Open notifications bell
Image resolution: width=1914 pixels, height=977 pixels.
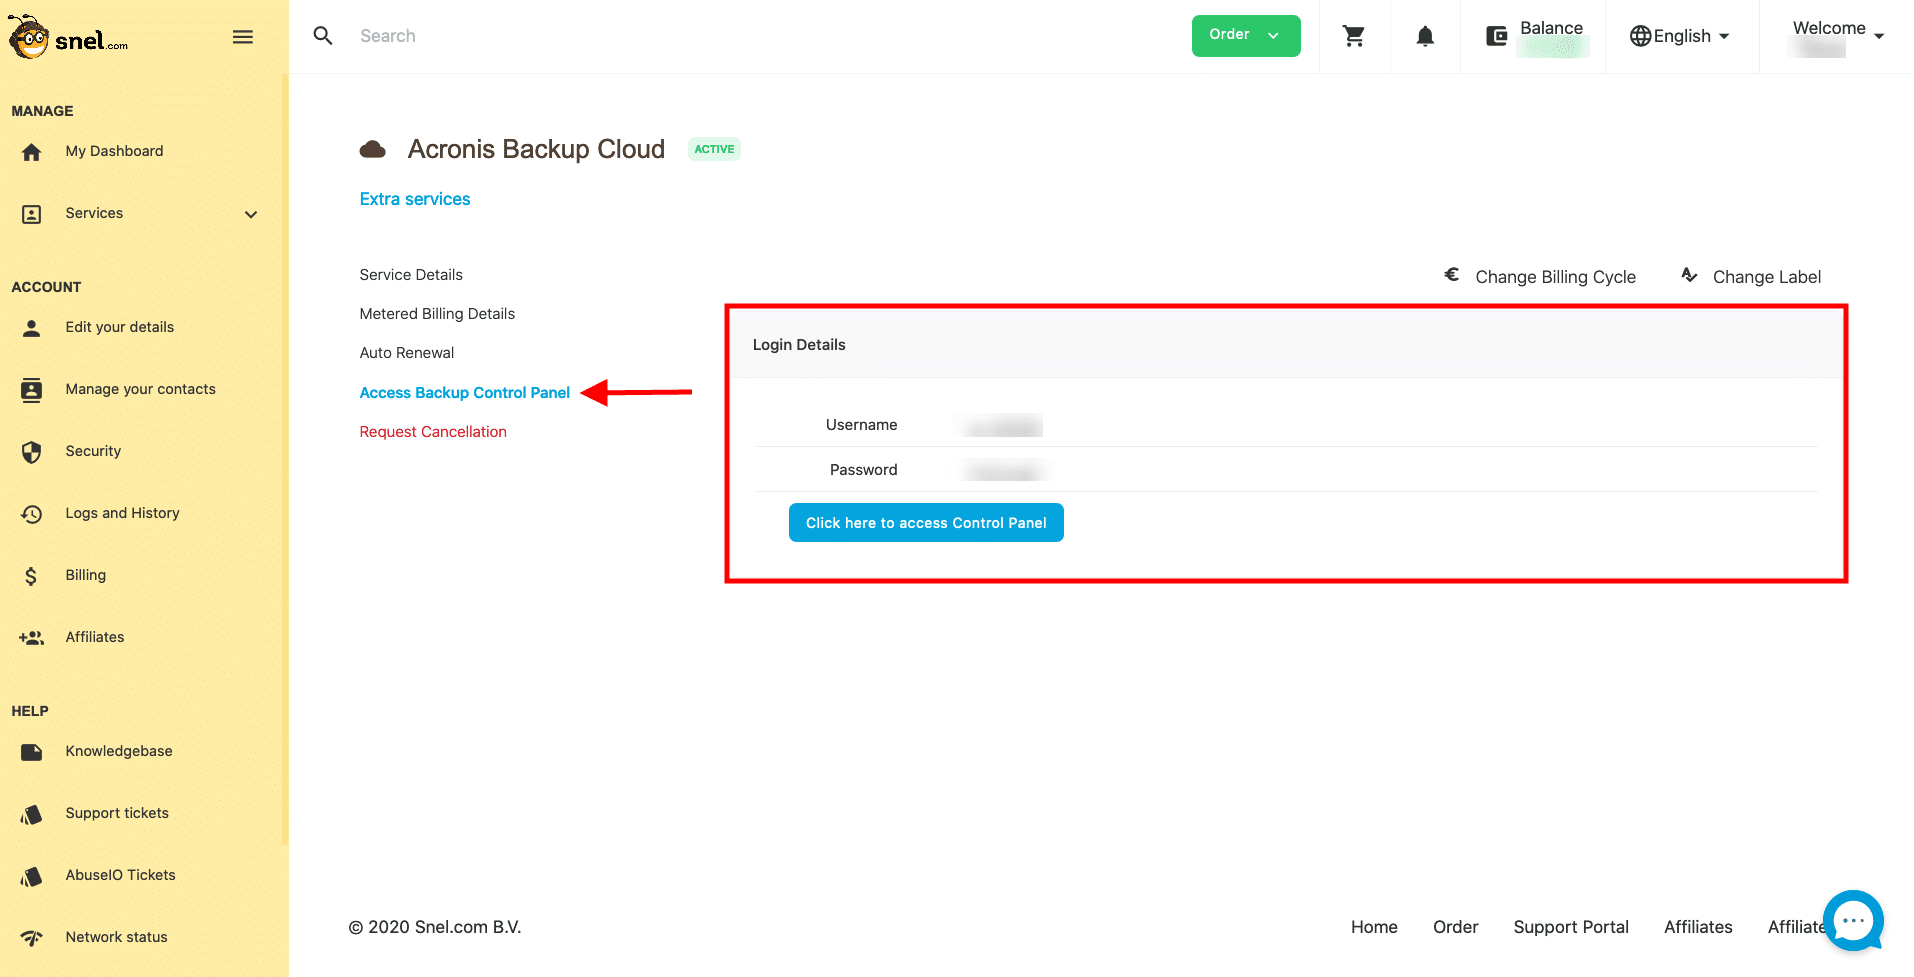click(1425, 36)
